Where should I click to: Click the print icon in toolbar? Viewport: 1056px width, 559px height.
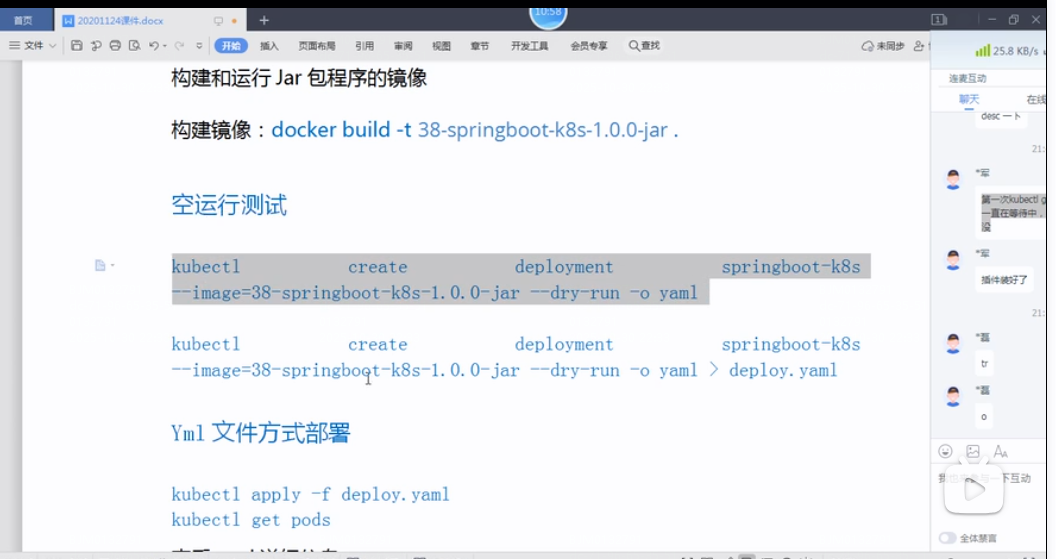(115, 46)
